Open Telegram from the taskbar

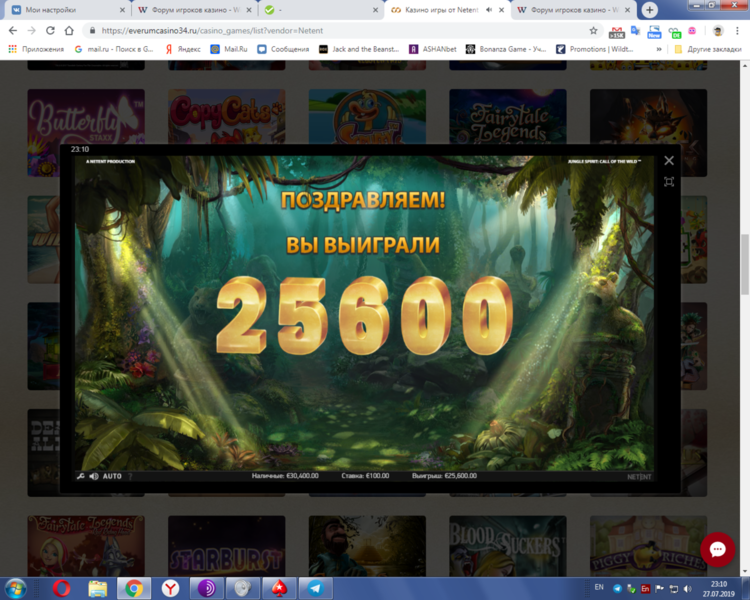coord(316,588)
